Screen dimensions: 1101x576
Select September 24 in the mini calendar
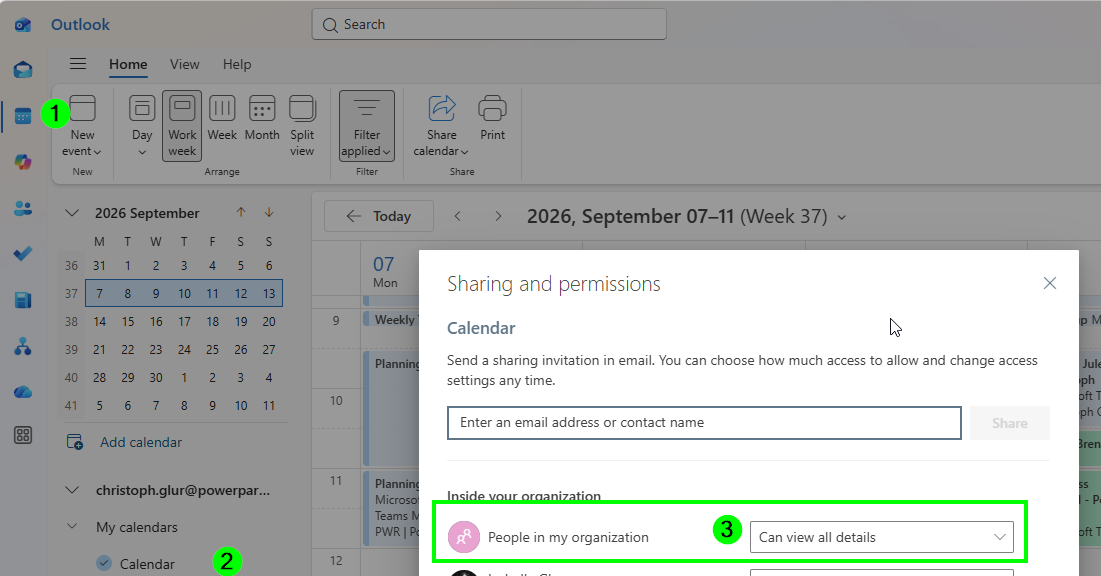tap(184, 350)
